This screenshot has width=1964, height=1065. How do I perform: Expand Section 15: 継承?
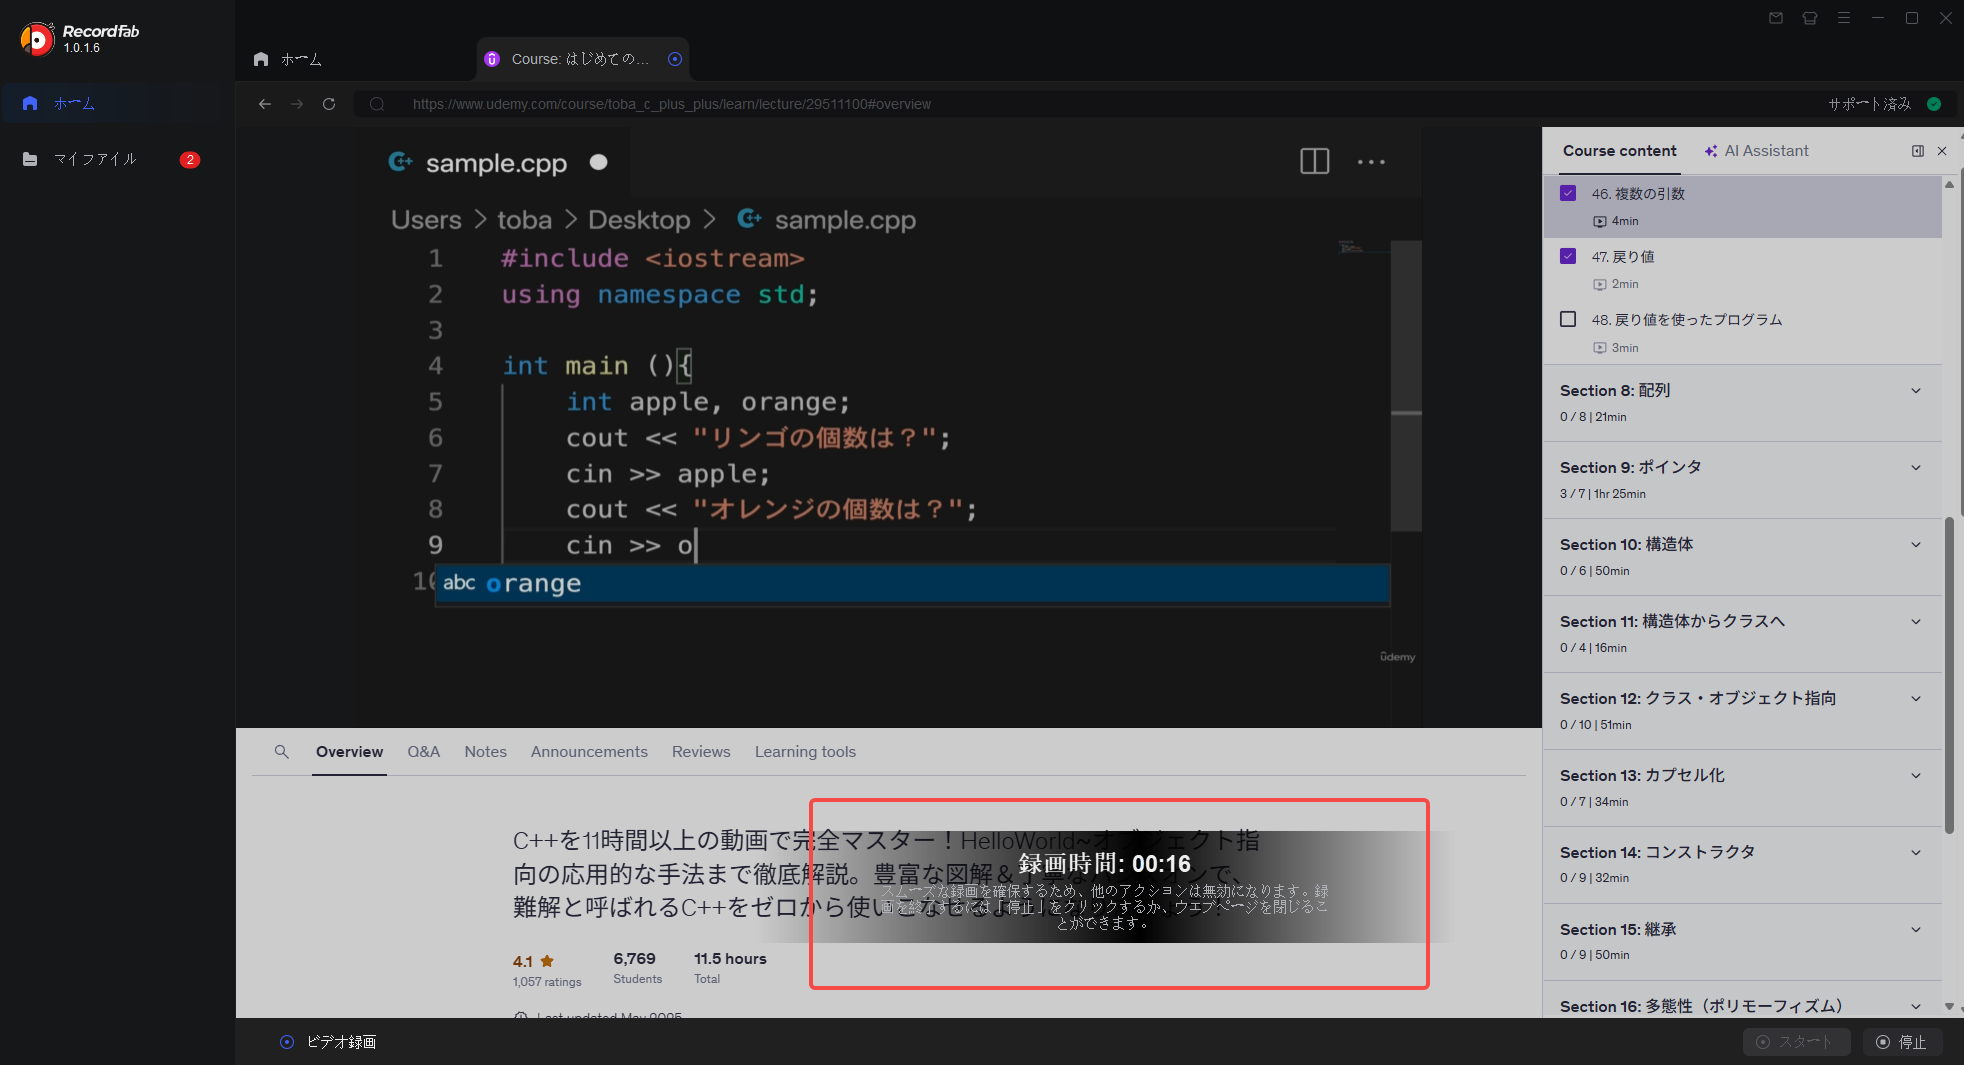click(x=1743, y=941)
